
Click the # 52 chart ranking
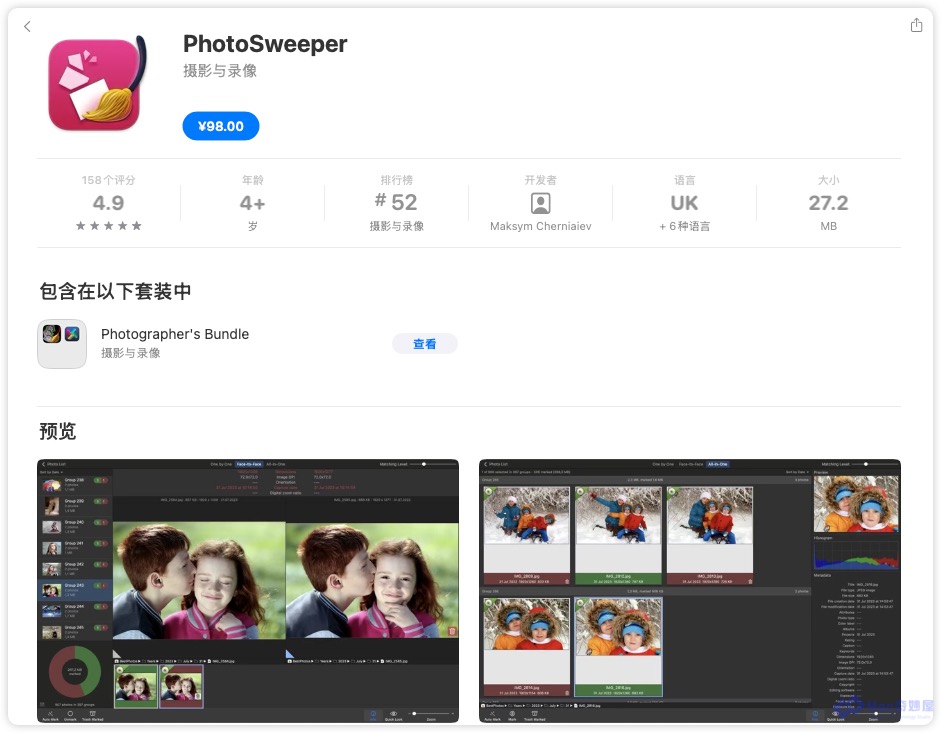[395, 202]
